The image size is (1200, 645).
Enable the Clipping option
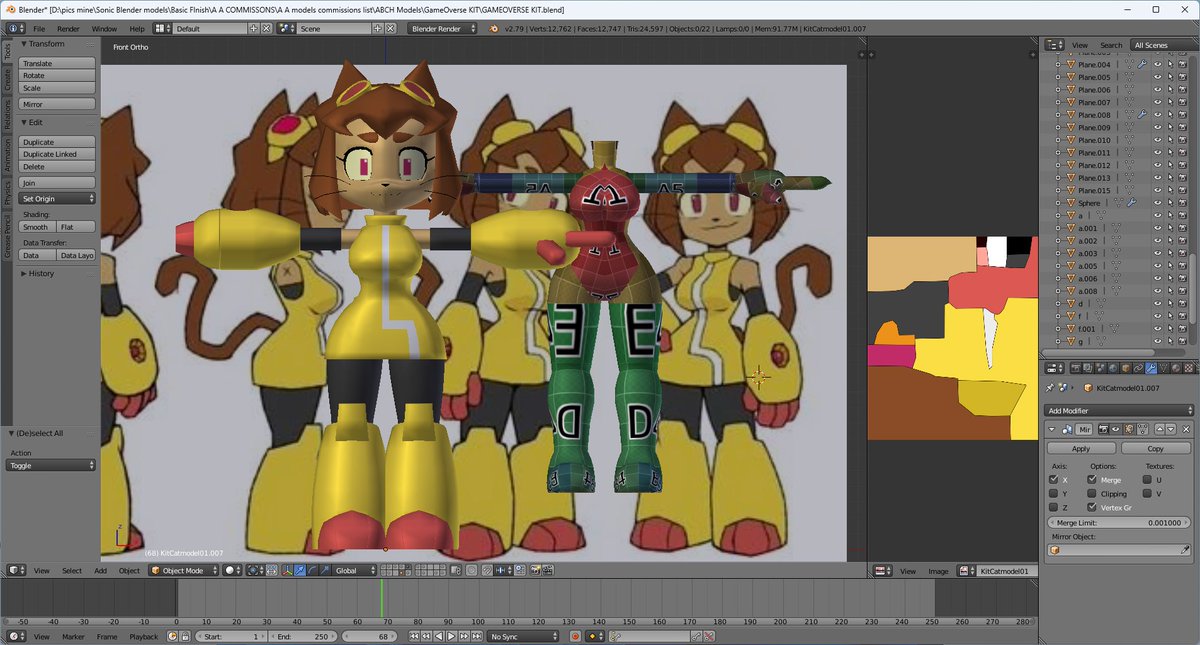coord(1091,493)
